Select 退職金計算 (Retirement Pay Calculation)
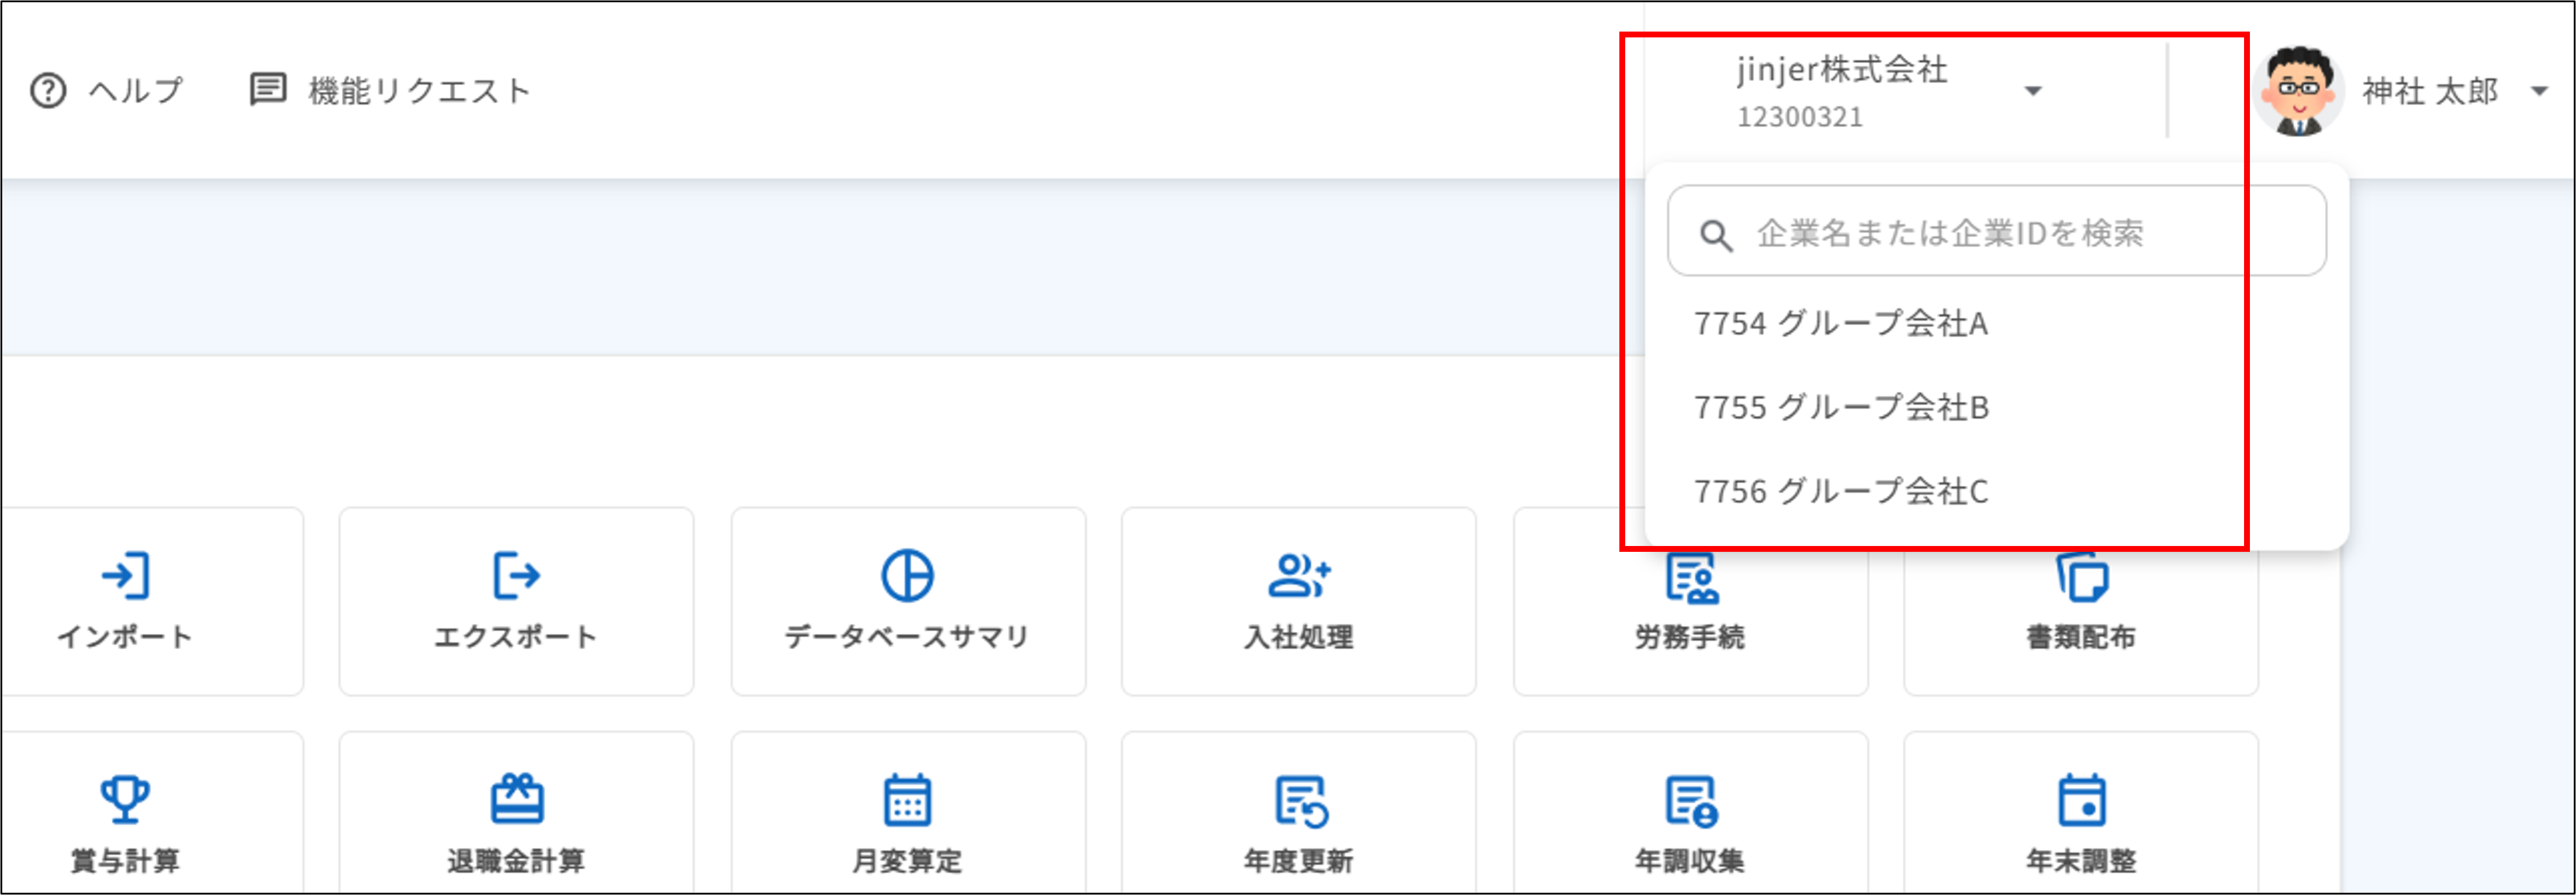The width and height of the screenshot is (2576, 895). coord(516,820)
